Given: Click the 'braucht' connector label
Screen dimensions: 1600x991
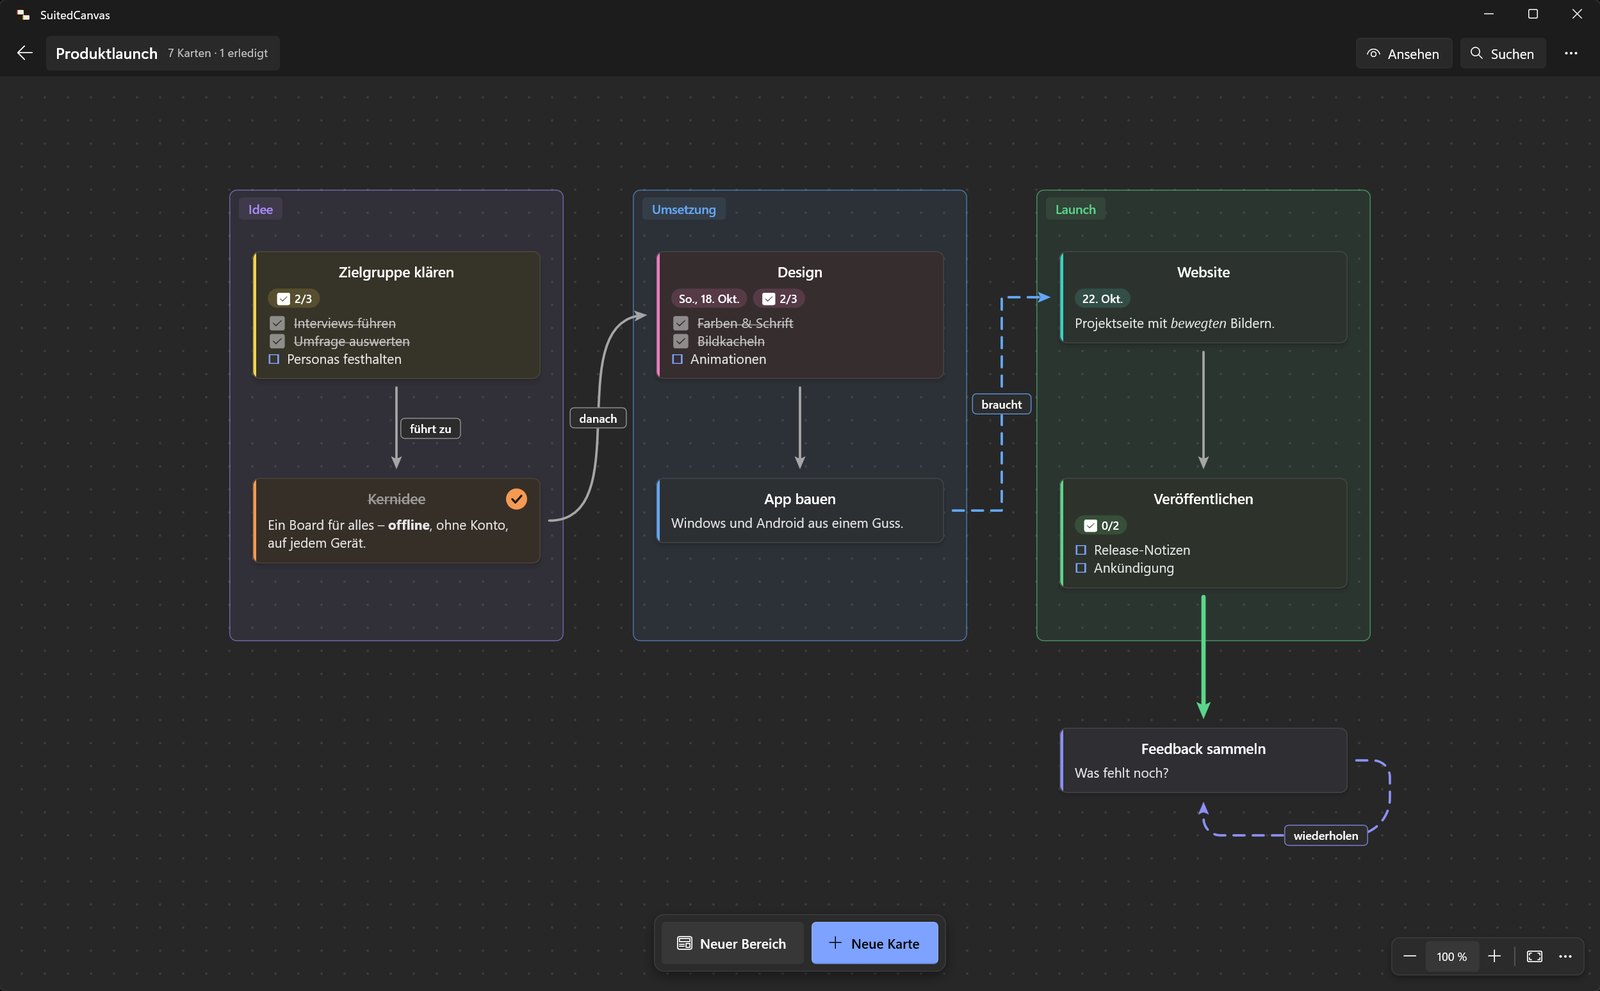Looking at the screenshot, I should click(1002, 404).
